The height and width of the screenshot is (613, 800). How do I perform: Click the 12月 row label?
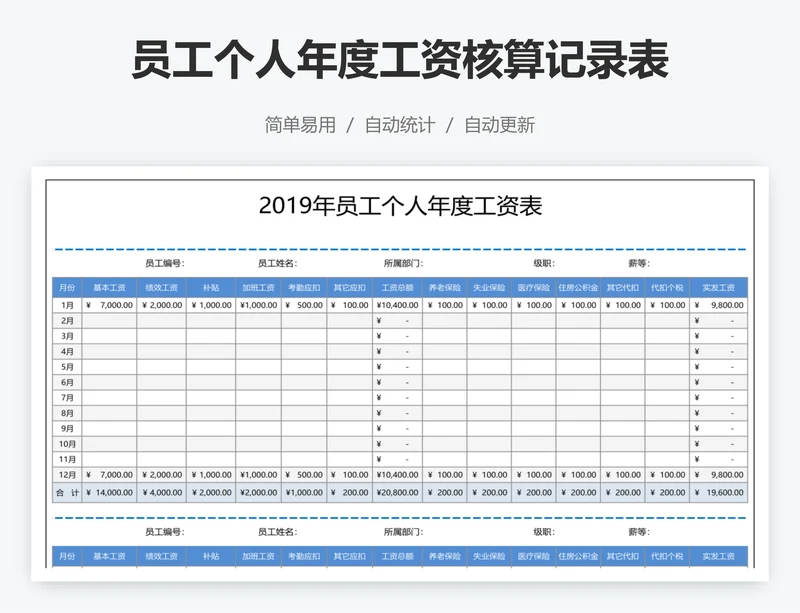(x=67, y=475)
